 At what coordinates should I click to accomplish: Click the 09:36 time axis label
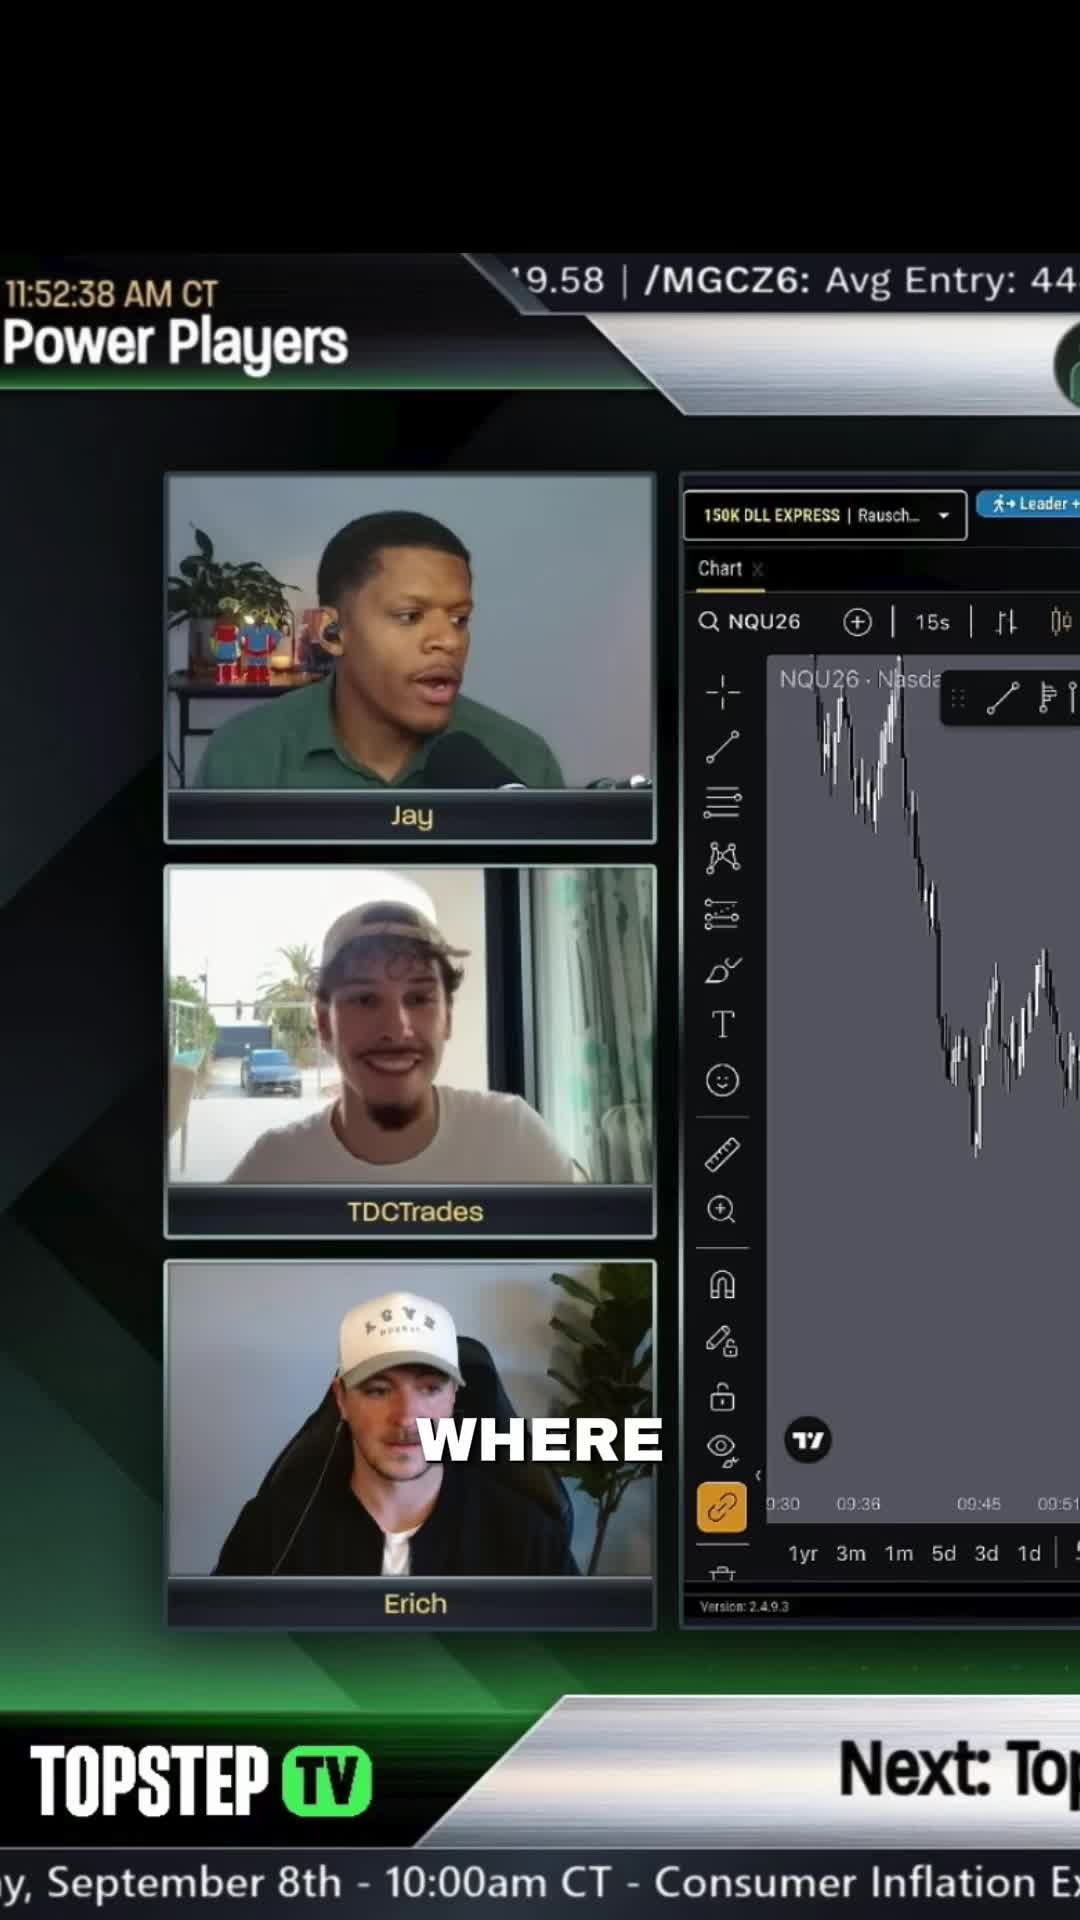click(x=858, y=1504)
